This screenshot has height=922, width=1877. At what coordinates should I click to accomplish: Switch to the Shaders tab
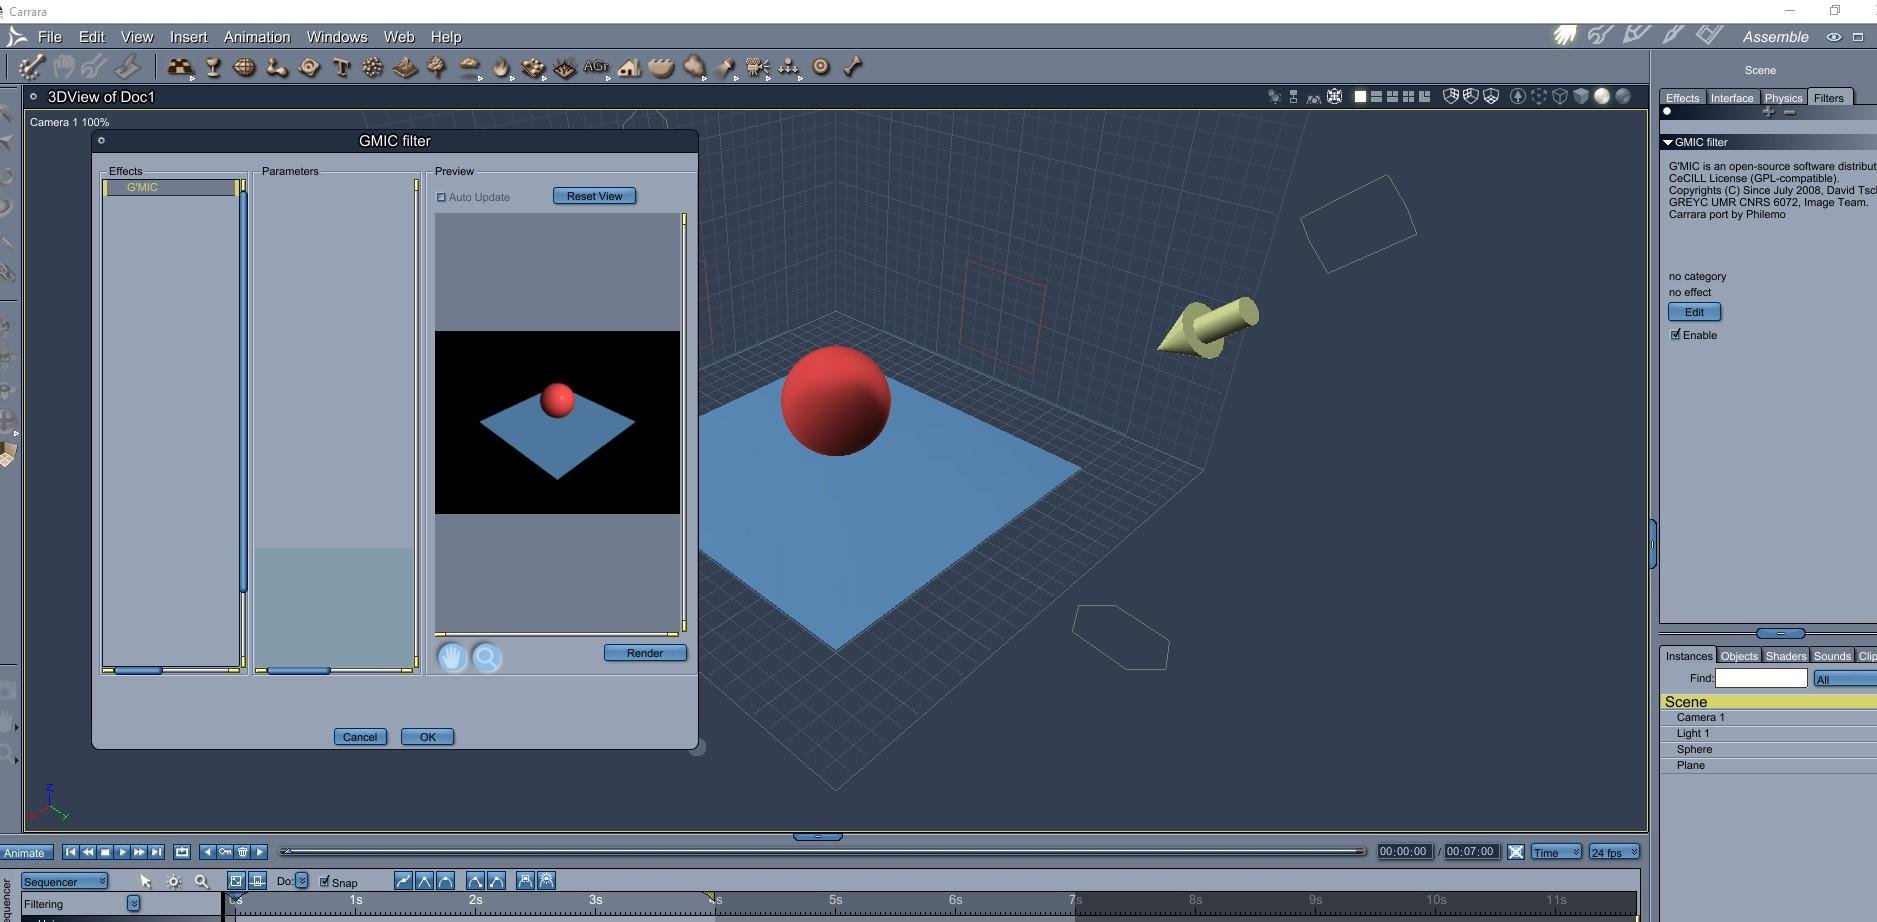1785,656
